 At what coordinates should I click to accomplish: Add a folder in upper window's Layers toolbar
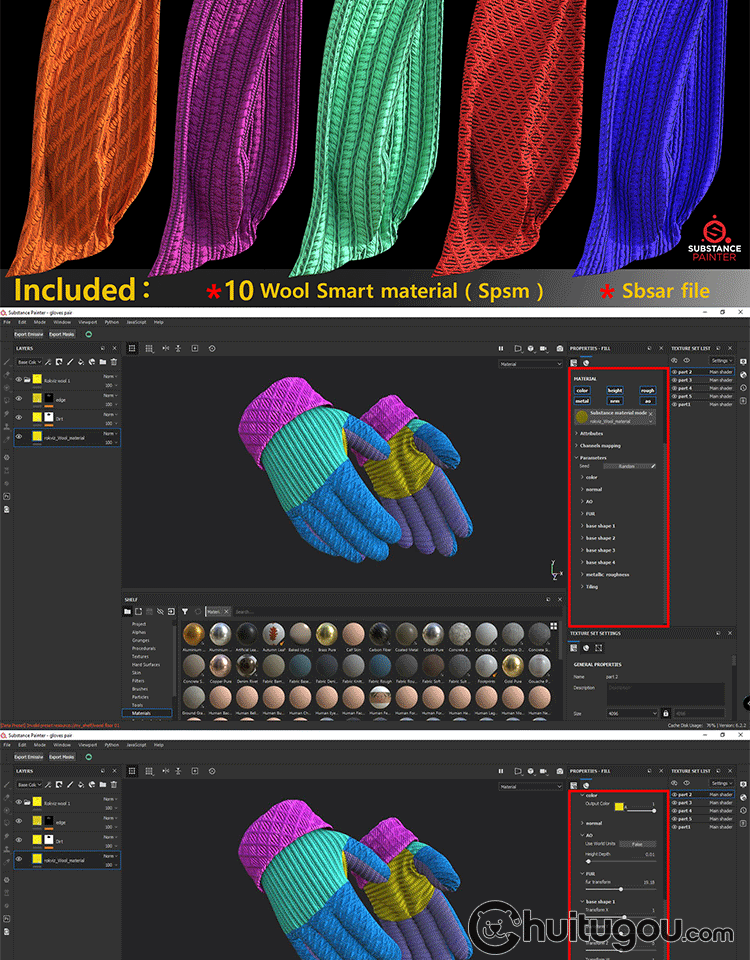[103, 362]
